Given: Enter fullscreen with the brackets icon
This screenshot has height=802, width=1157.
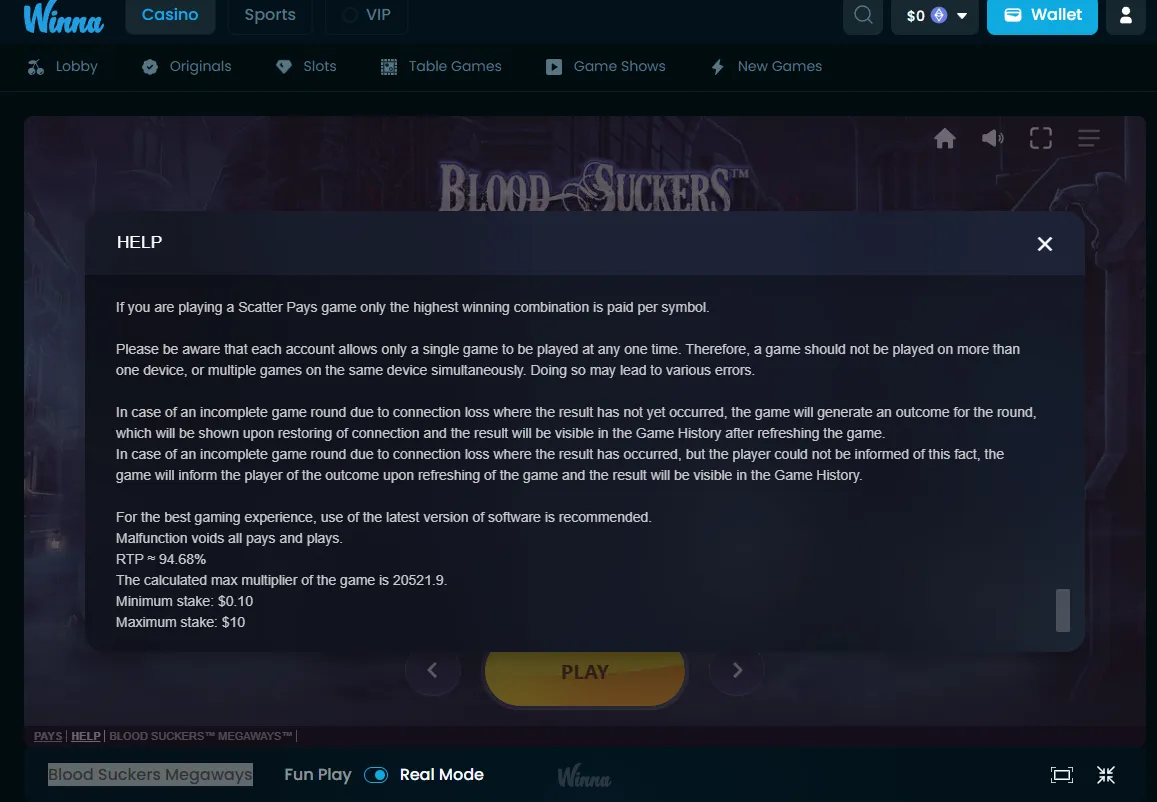Looking at the screenshot, I should pyautogui.click(x=1040, y=138).
